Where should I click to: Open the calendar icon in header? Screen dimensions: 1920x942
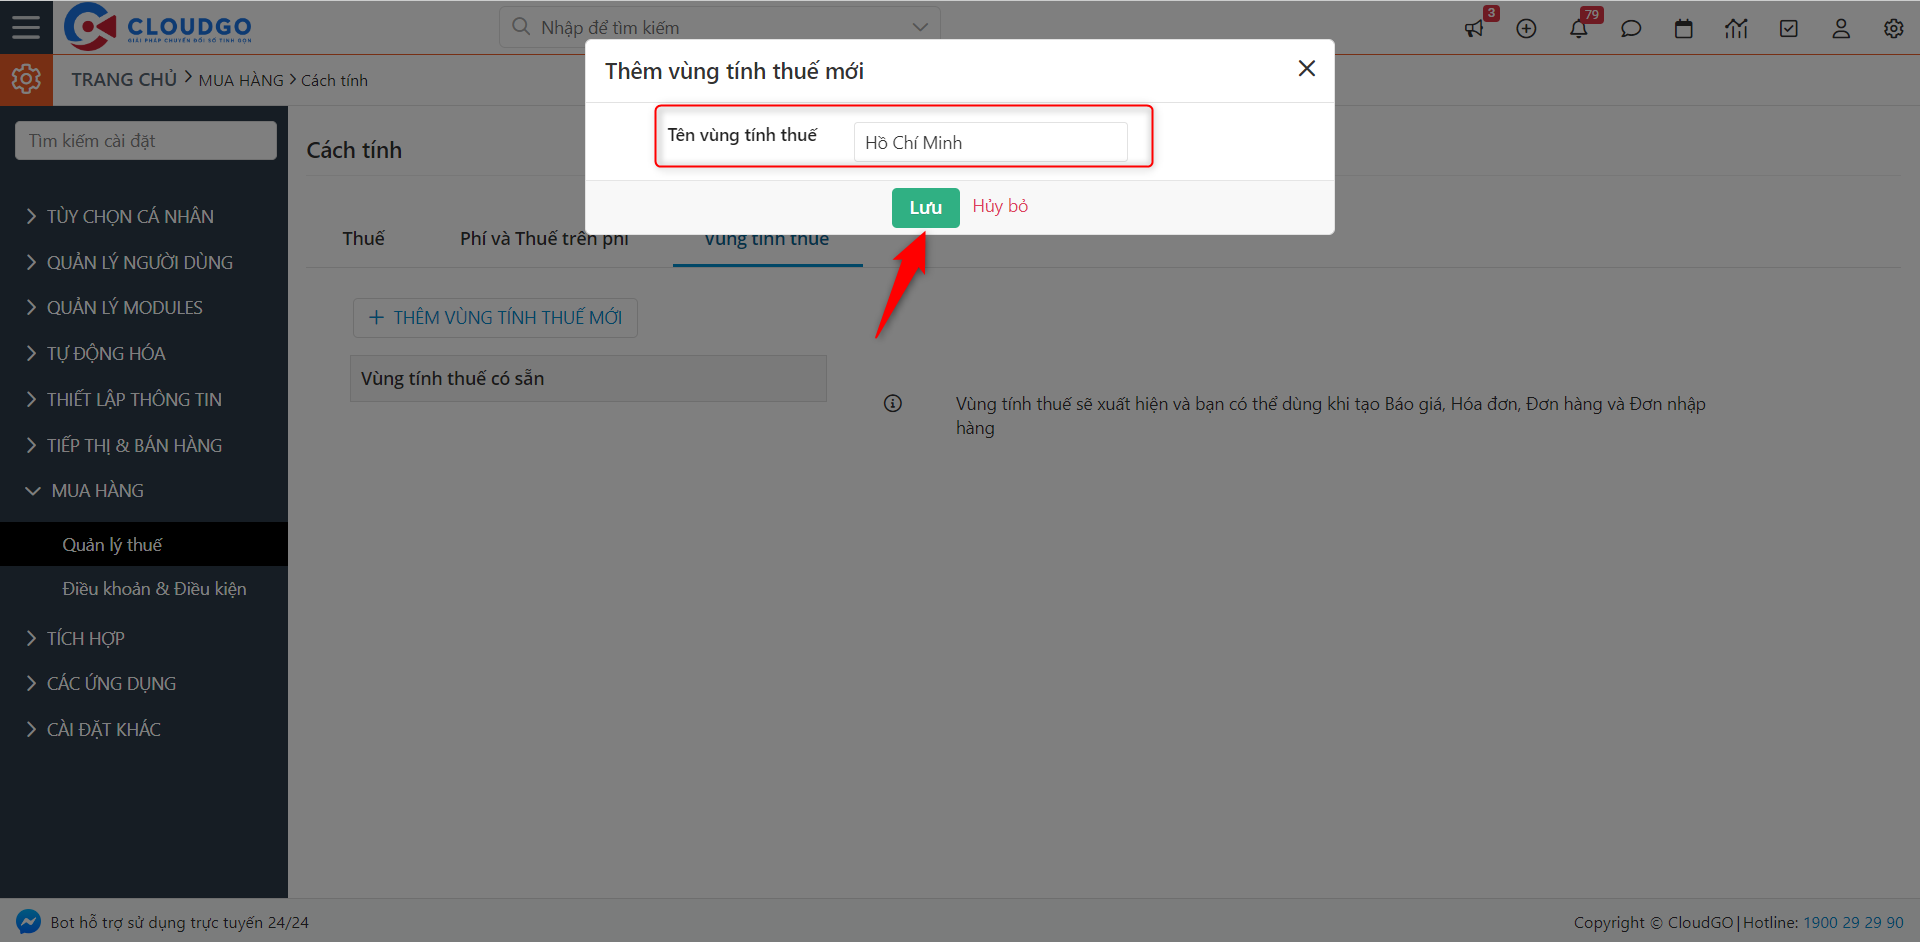coord(1684,29)
